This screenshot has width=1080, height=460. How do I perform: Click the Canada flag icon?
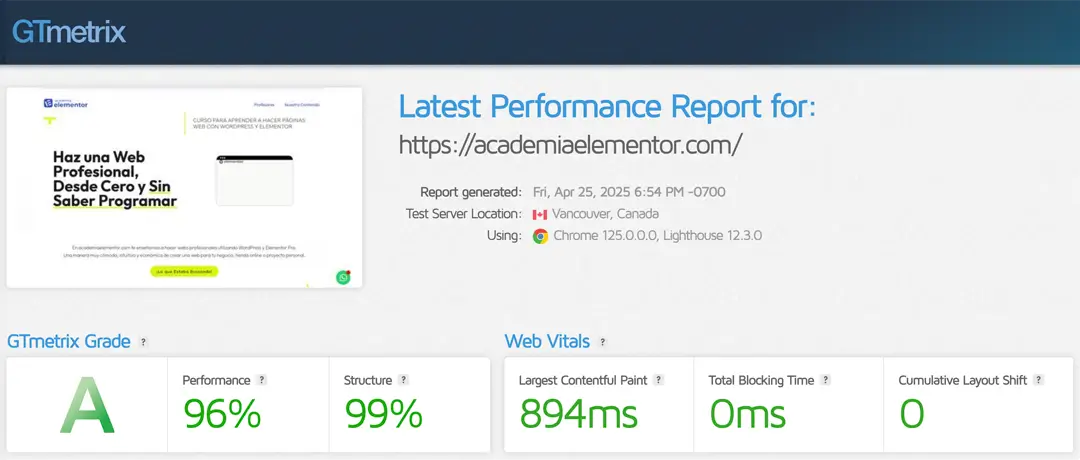pyautogui.click(x=540, y=214)
